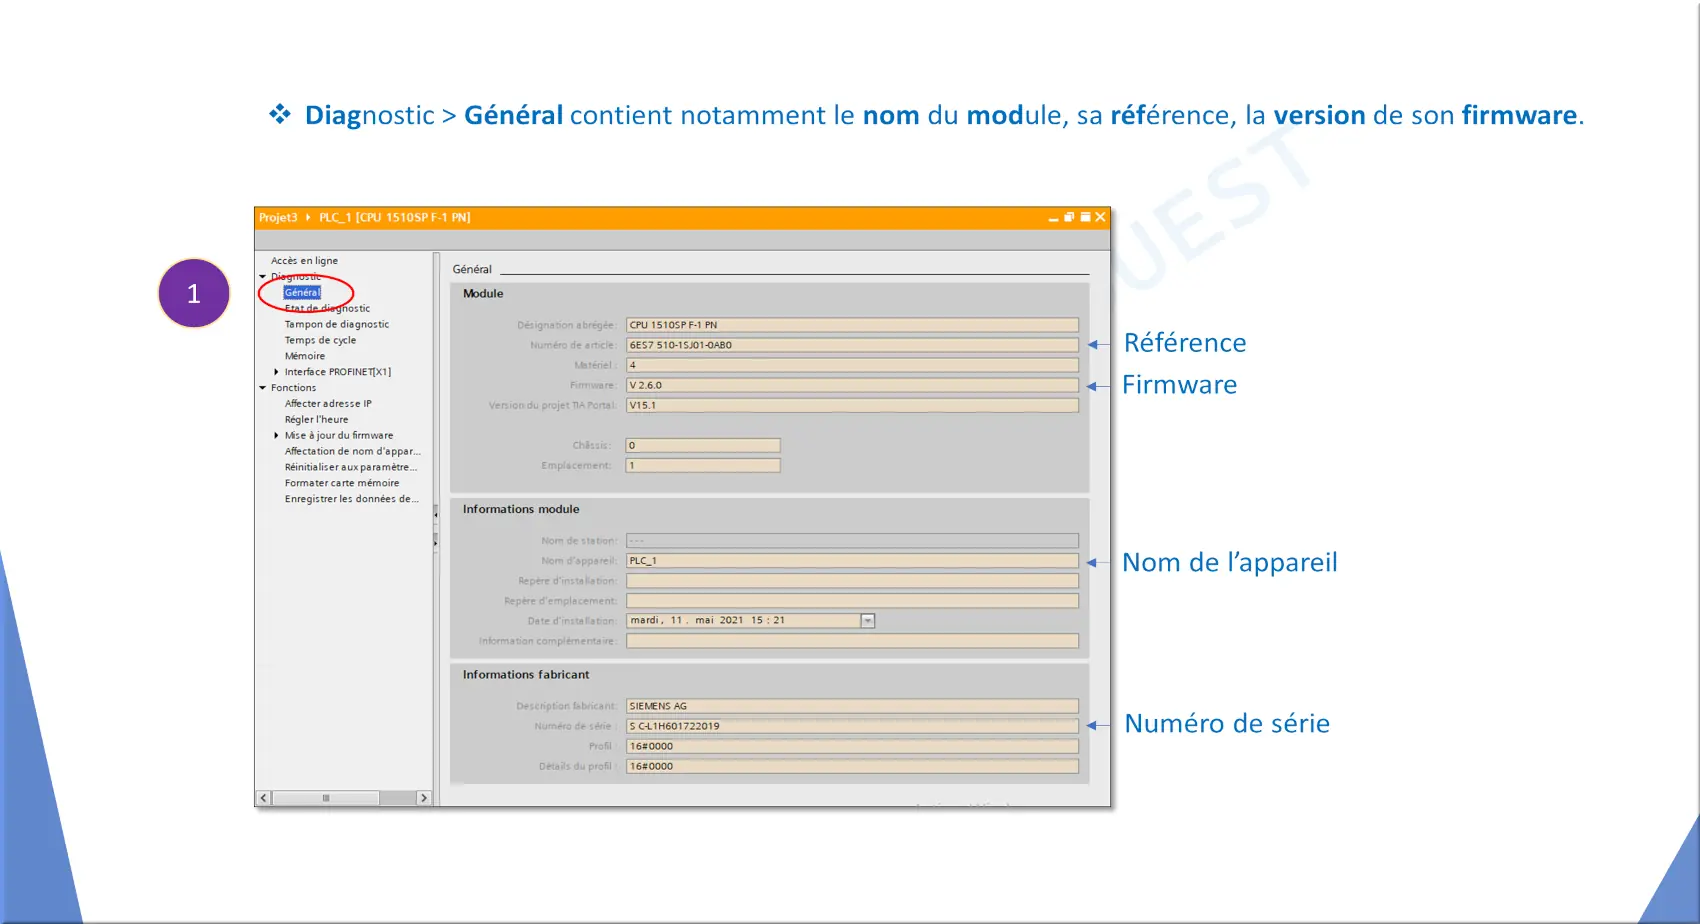
Task: Click the Désignation abrégée field
Action: pyautogui.click(x=852, y=325)
